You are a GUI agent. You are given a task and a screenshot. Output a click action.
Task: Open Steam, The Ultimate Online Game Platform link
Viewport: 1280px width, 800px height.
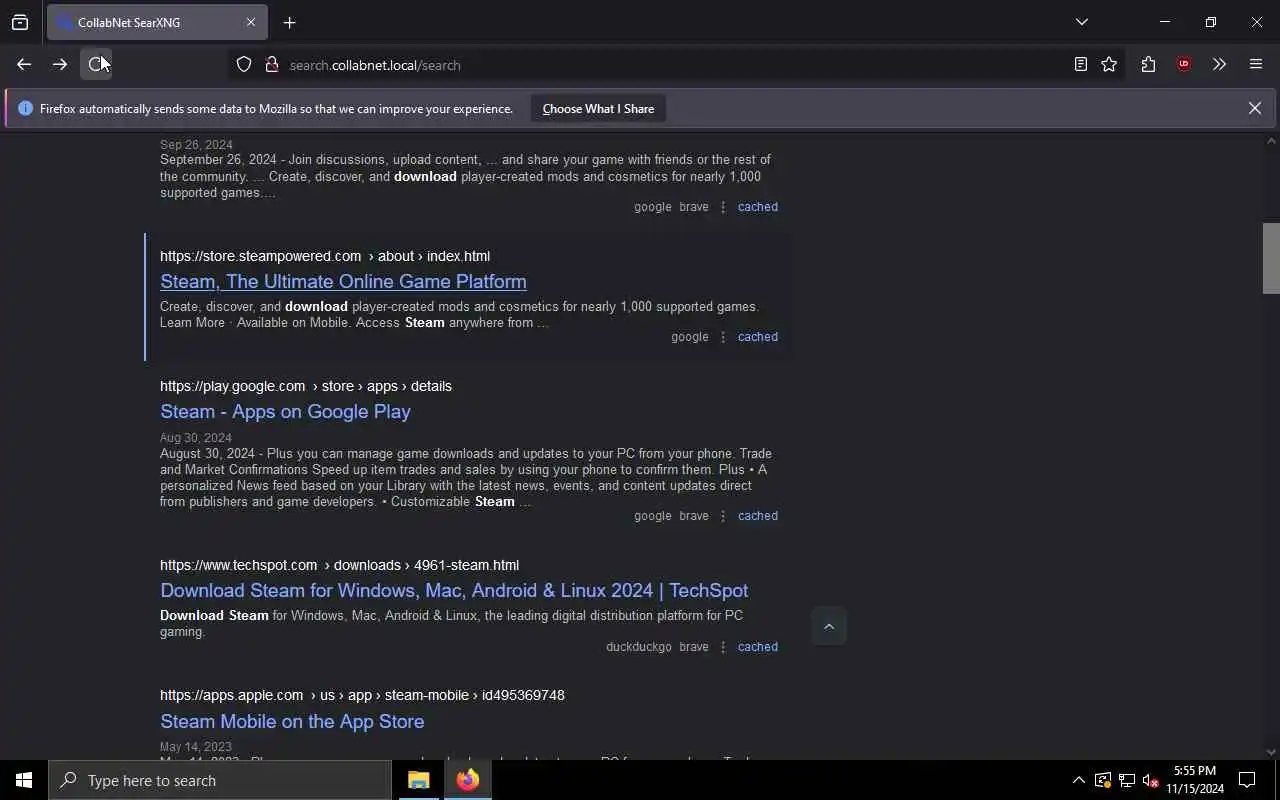pyautogui.click(x=343, y=282)
